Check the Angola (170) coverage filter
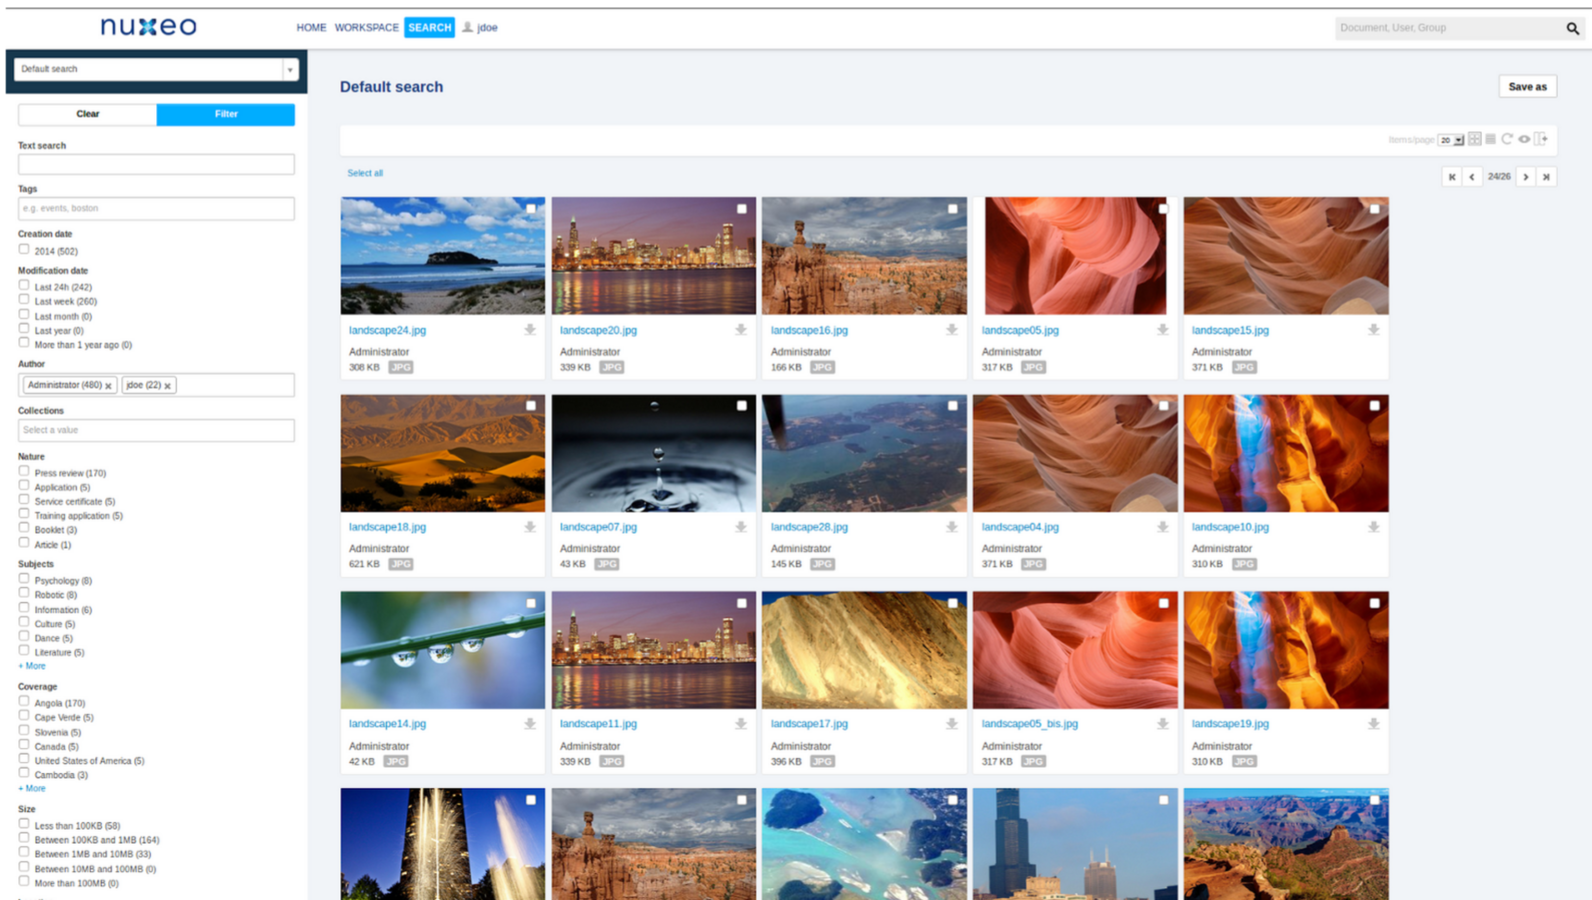This screenshot has width=1592, height=900. point(24,701)
